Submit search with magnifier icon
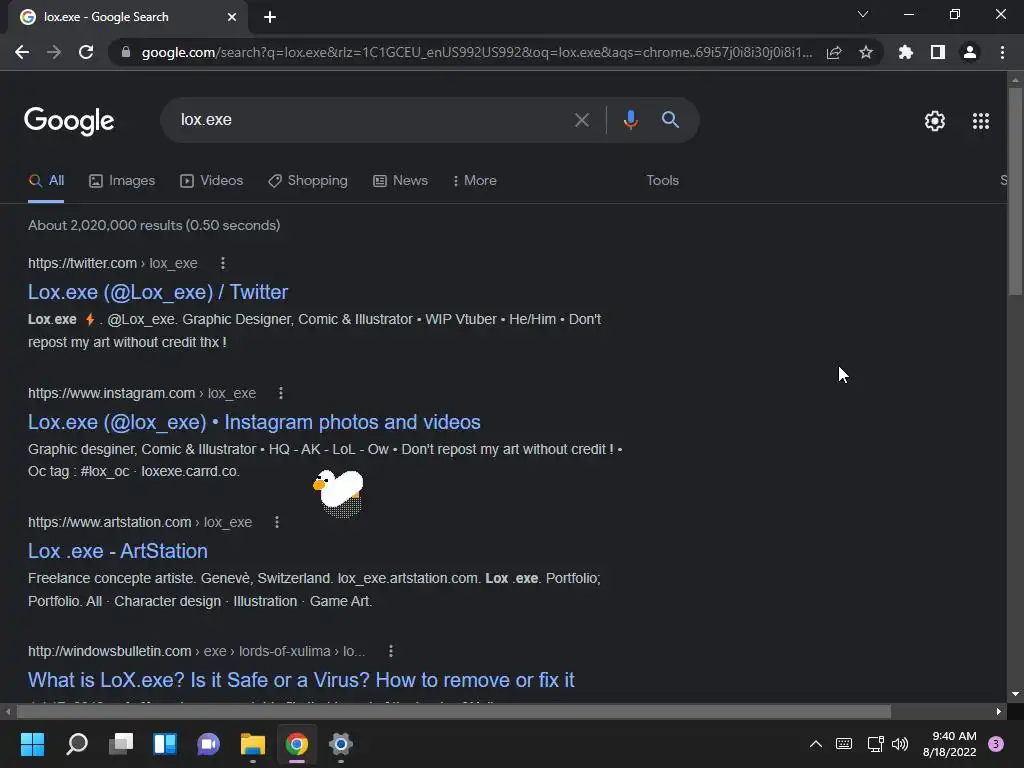The width and height of the screenshot is (1024, 768). click(670, 120)
